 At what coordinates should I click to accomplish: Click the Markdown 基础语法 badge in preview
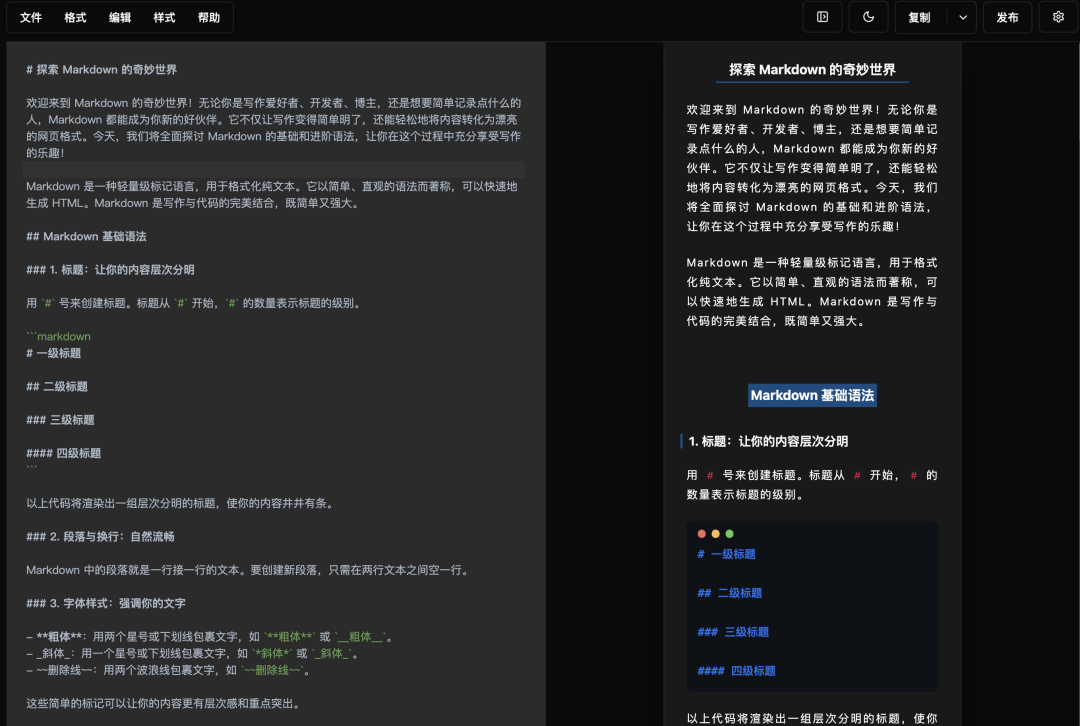pos(812,395)
